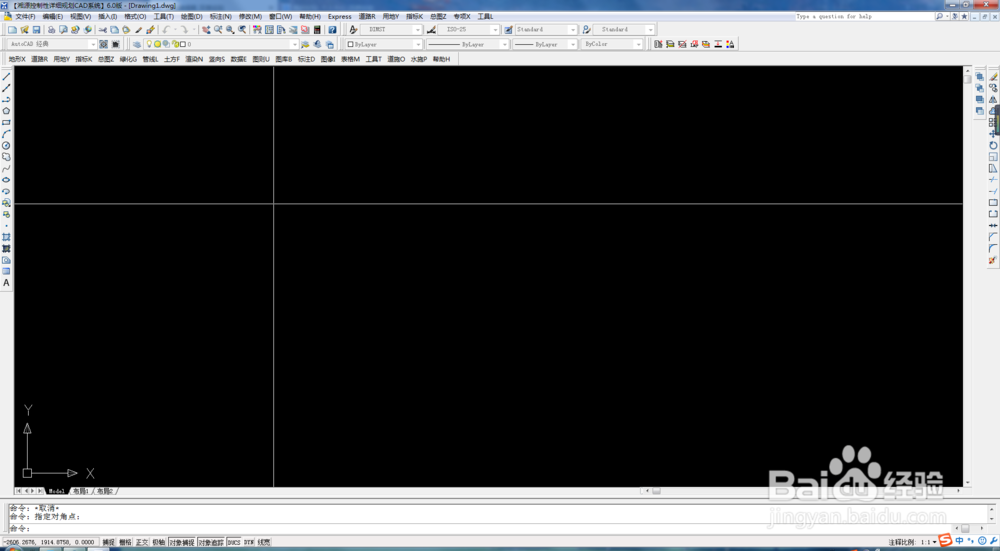
Task: Select the Spline curve tool
Action: (6, 168)
